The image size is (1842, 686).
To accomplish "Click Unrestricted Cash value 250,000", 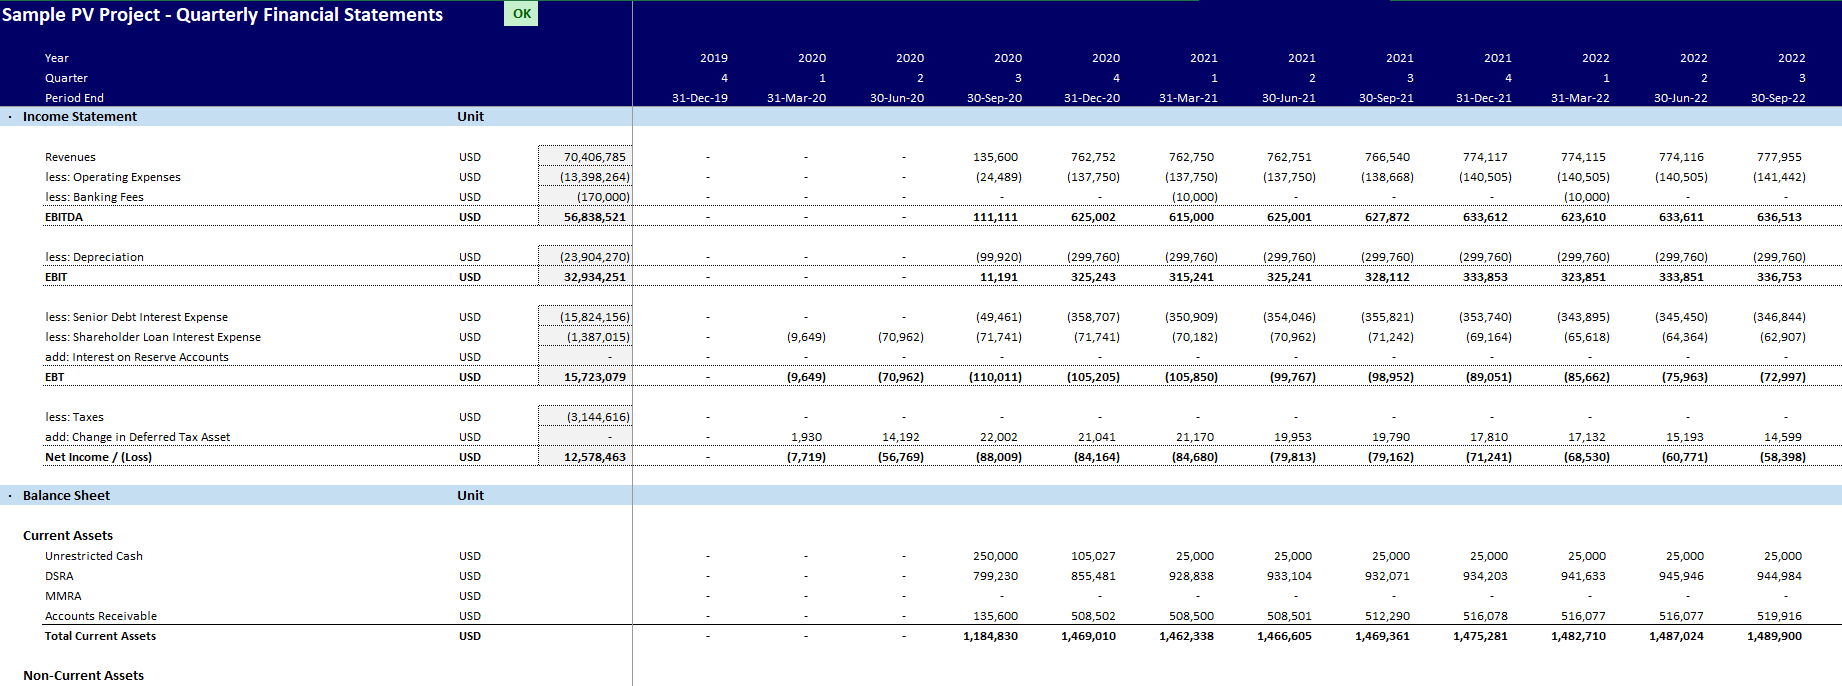I will coord(995,556).
